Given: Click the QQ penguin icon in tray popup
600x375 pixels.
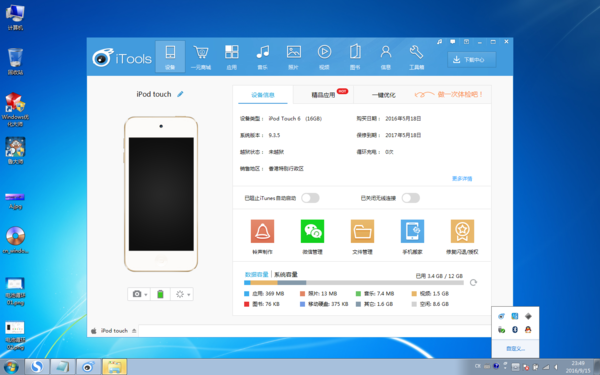Looking at the screenshot, I should pyautogui.click(x=528, y=329).
